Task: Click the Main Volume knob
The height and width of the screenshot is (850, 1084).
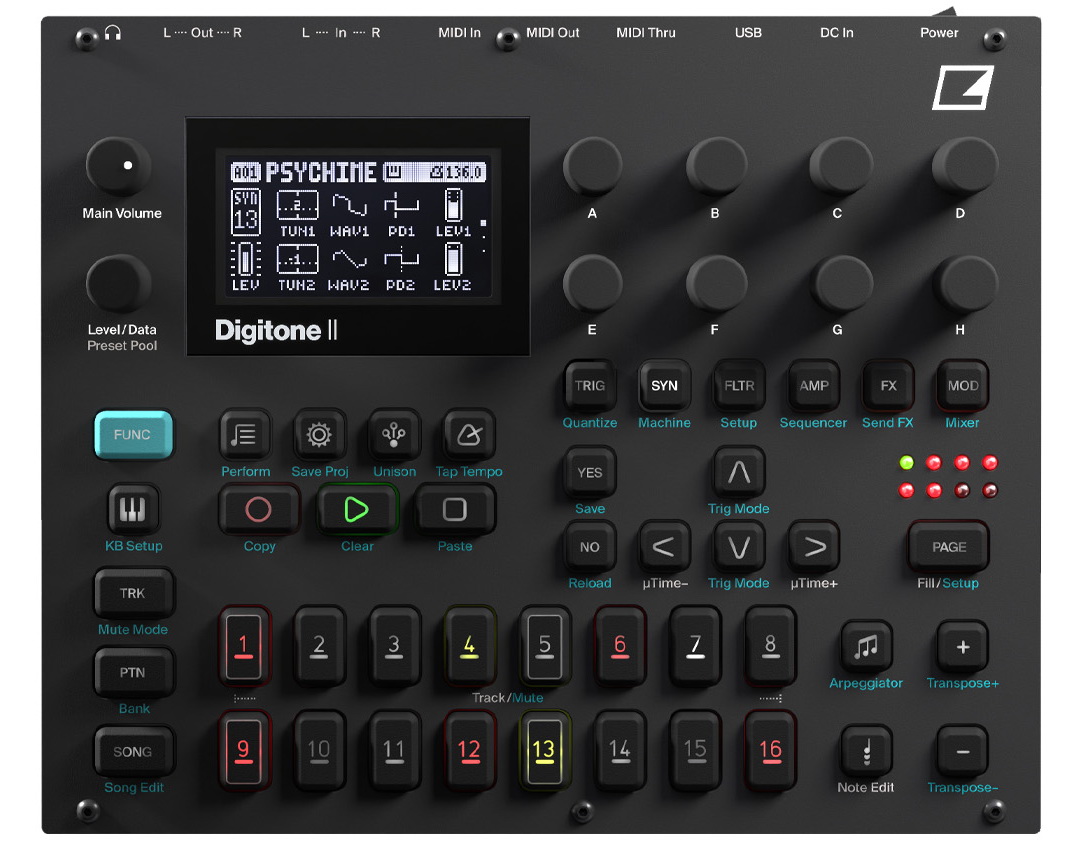Action: 119,168
